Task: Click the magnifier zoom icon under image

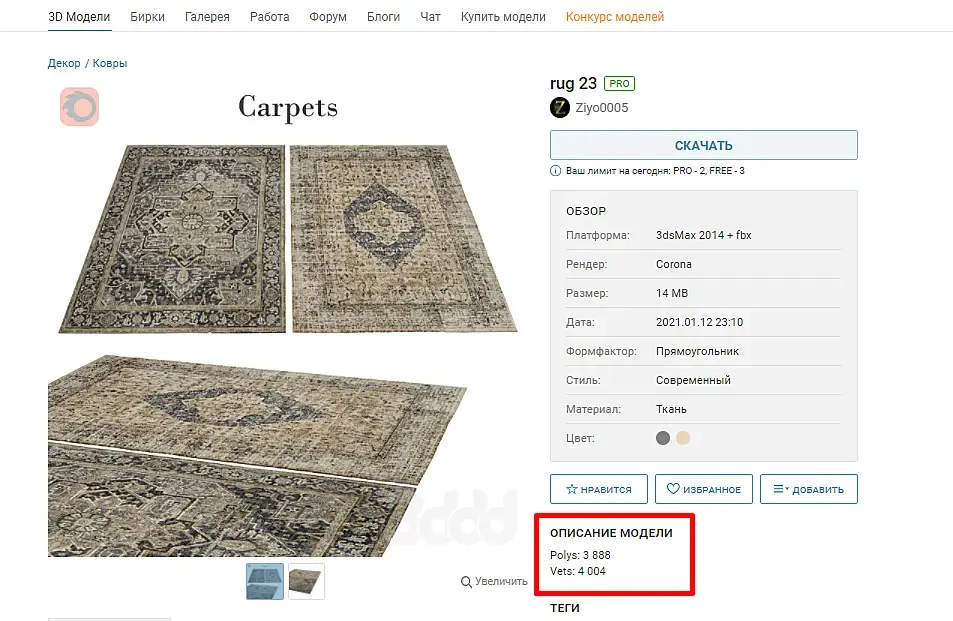Action: point(466,581)
